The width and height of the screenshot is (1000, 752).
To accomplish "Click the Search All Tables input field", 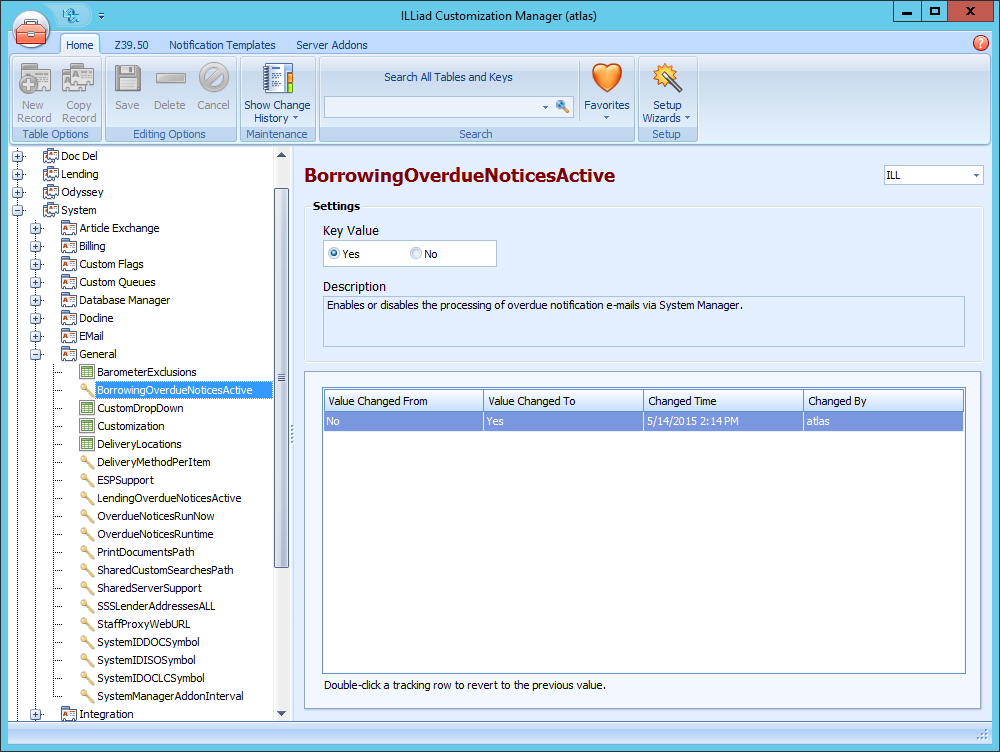I will 432,106.
